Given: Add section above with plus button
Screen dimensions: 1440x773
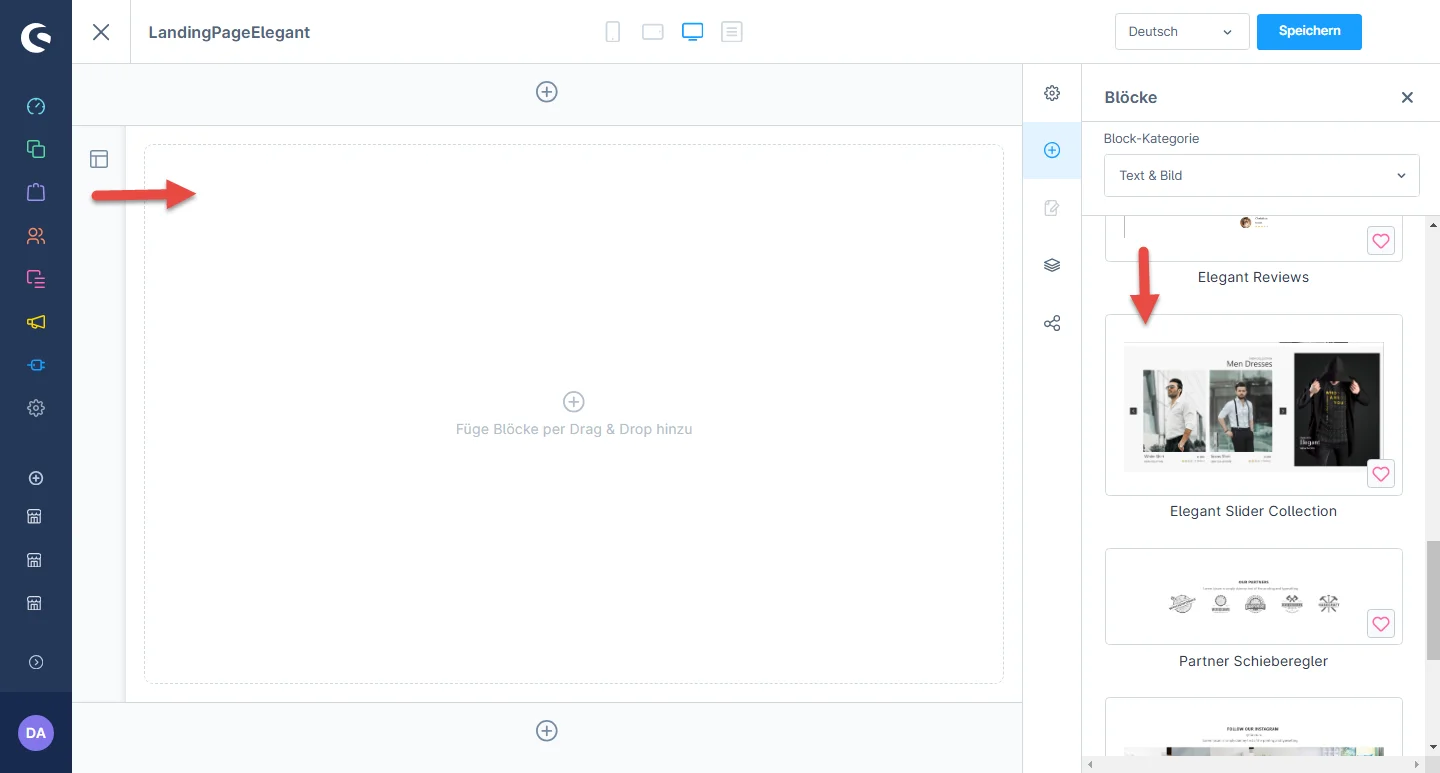Looking at the screenshot, I should 547,92.
